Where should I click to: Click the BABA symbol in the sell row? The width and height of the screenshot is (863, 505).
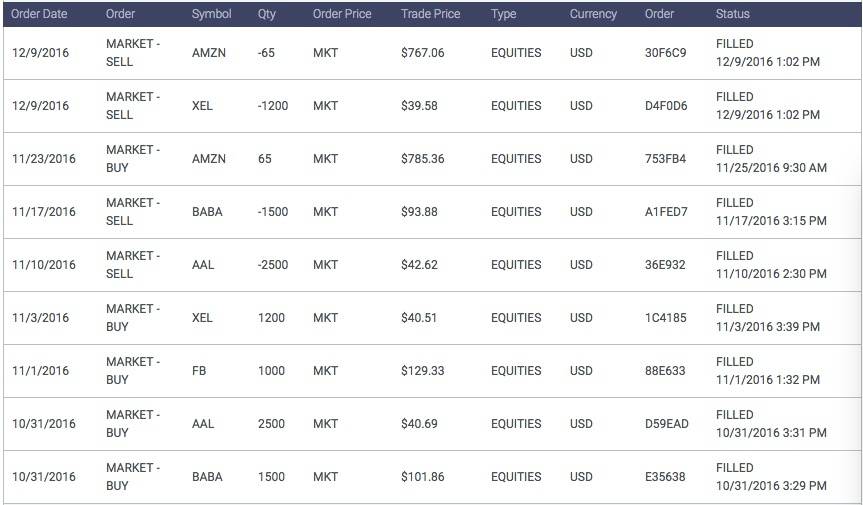(x=207, y=212)
